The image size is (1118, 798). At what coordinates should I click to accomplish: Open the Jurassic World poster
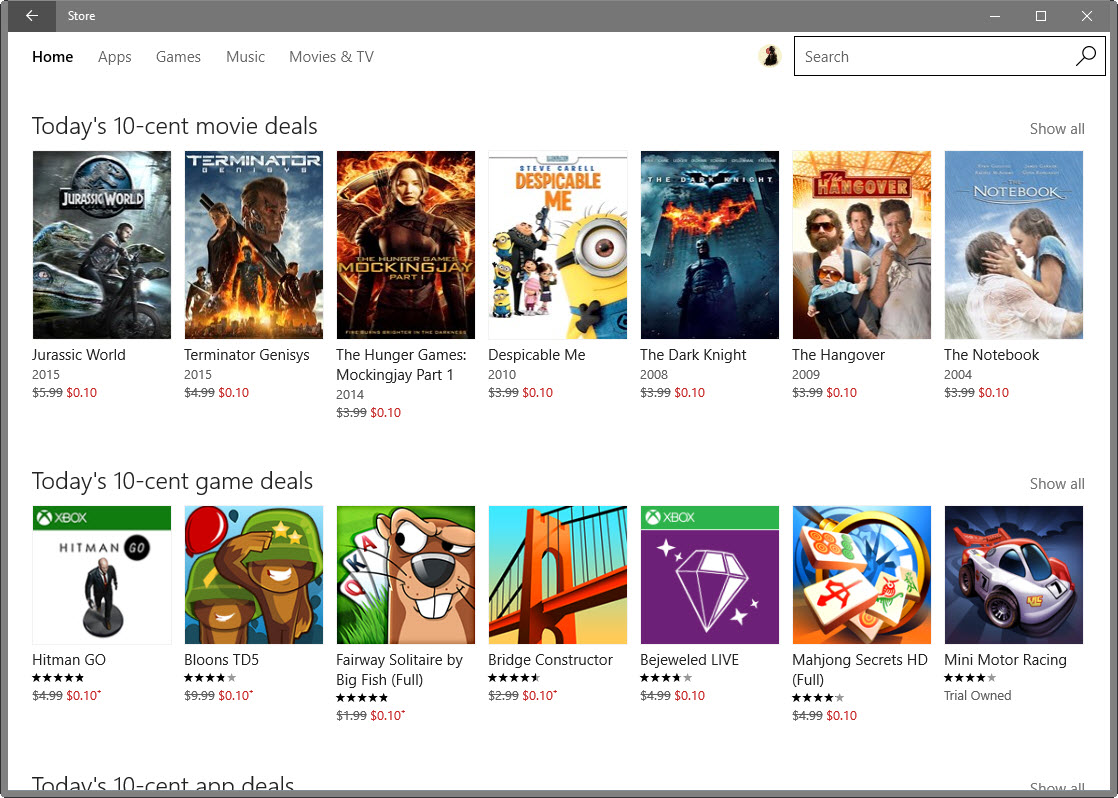pos(102,245)
